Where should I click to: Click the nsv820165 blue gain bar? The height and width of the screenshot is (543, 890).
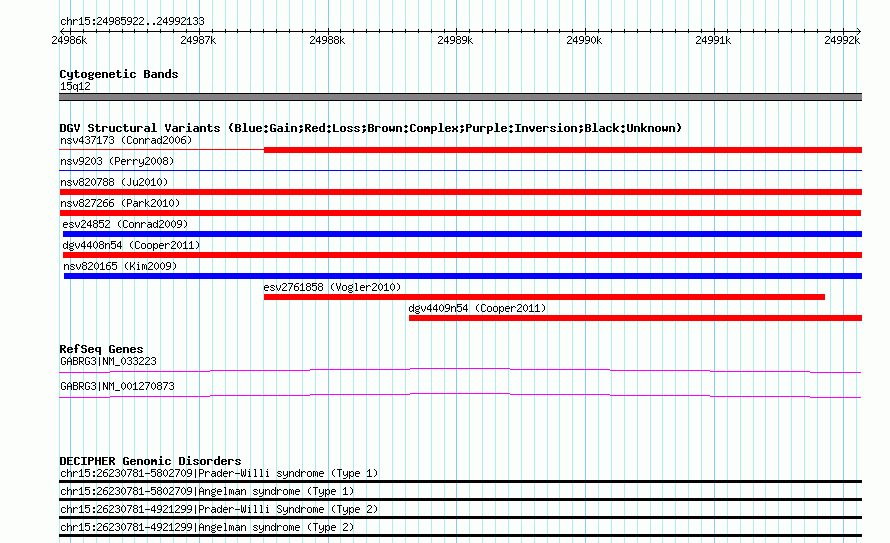click(x=463, y=276)
